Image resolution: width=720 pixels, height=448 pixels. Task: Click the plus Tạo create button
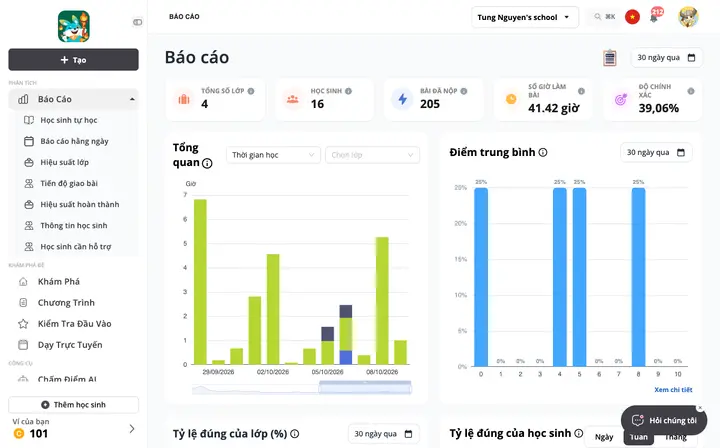coord(73,60)
